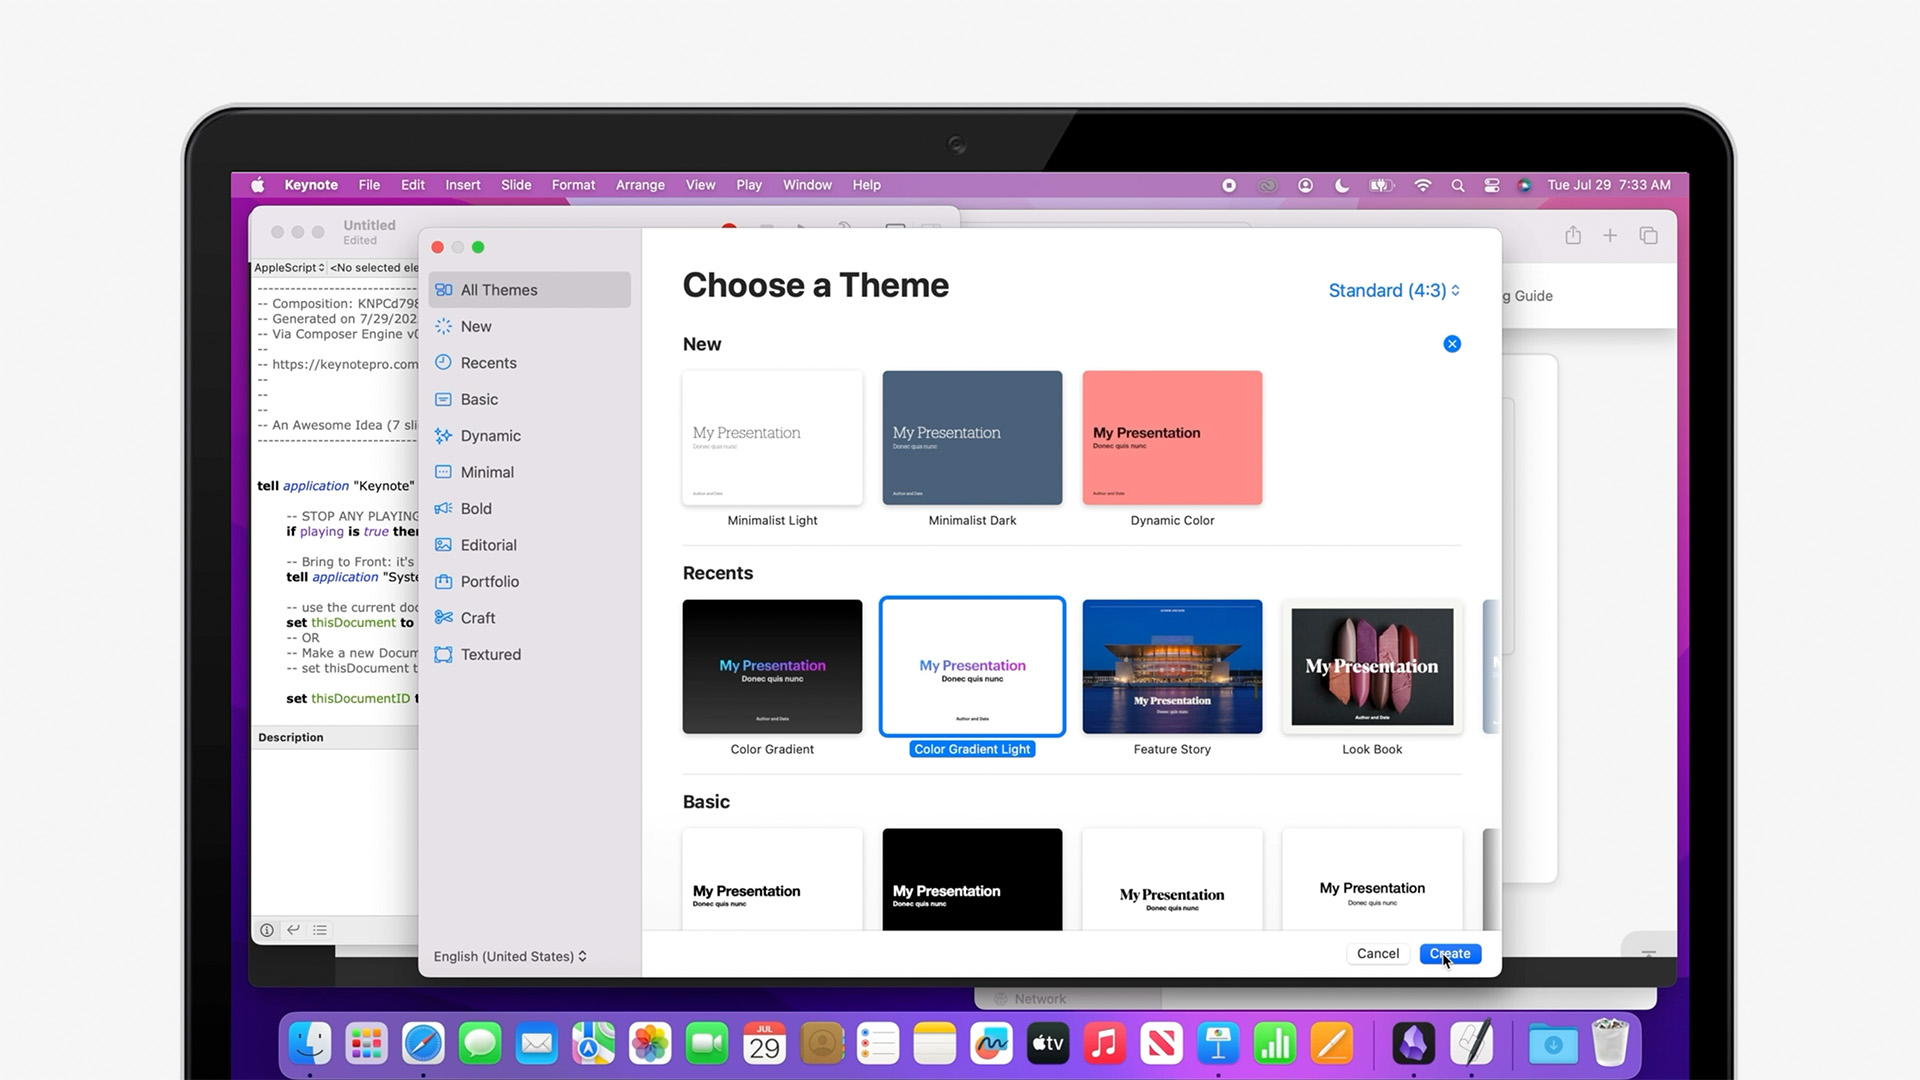
Task: Select the Textured themes category
Action: click(x=490, y=654)
